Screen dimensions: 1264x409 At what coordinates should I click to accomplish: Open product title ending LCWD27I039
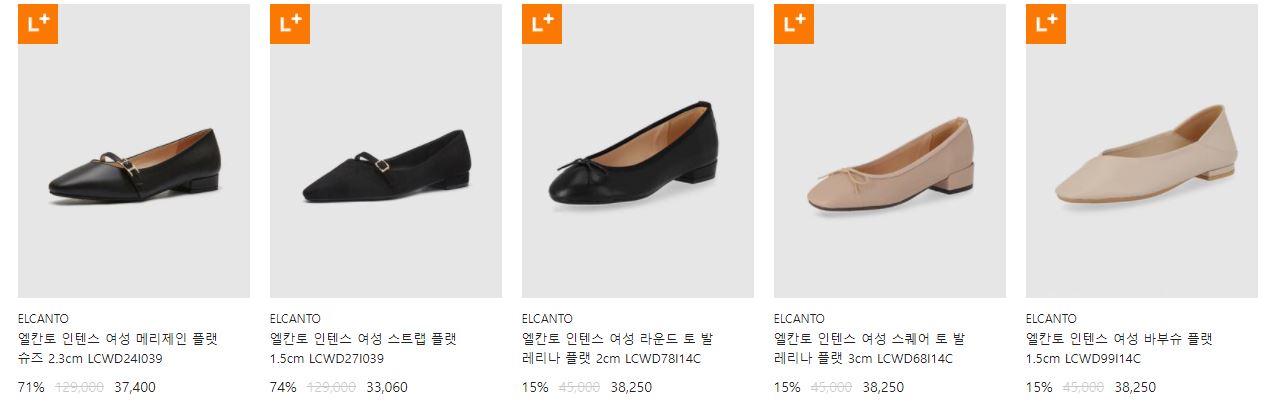pos(363,349)
